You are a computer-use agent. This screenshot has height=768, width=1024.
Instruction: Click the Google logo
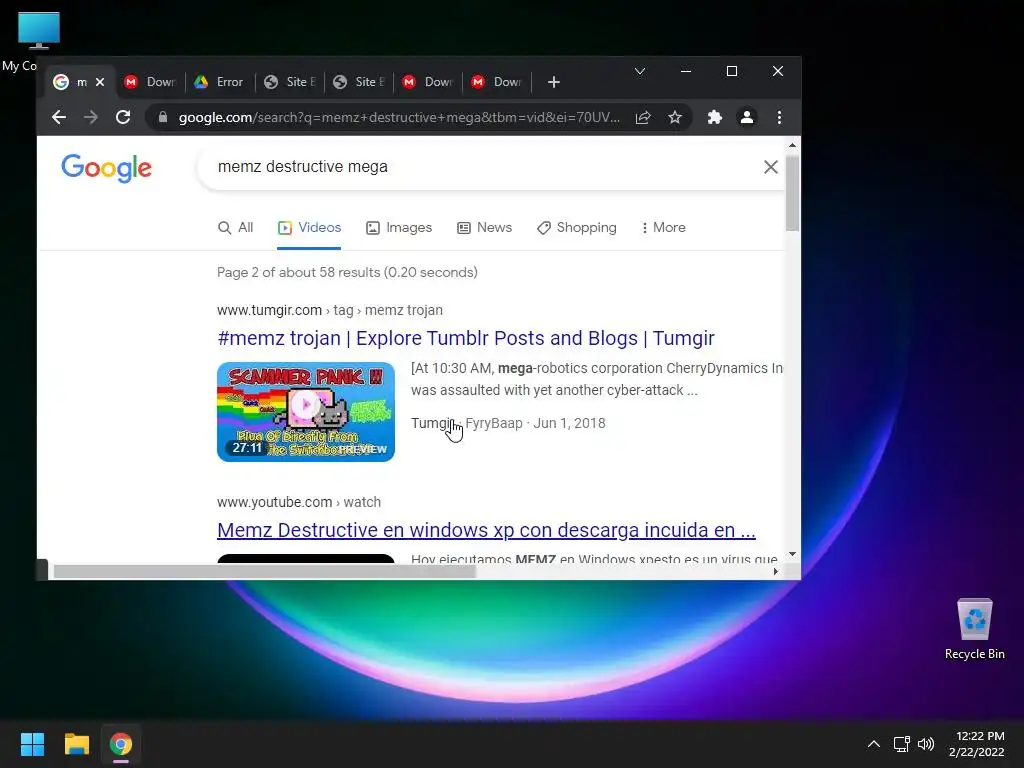tap(106, 168)
